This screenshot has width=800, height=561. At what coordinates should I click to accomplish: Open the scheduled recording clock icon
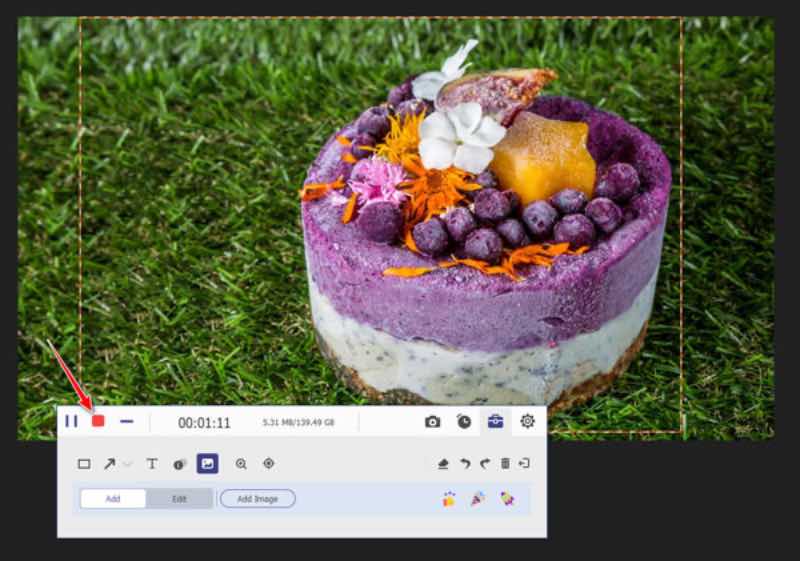pyautogui.click(x=464, y=422)
